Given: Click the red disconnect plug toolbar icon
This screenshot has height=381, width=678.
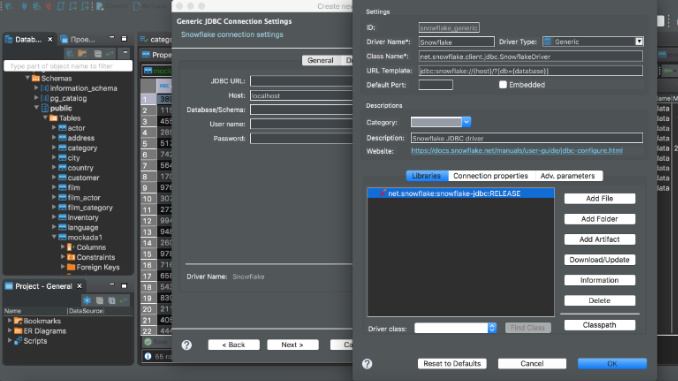Looking at the screenshot, I should click(48, 6).
